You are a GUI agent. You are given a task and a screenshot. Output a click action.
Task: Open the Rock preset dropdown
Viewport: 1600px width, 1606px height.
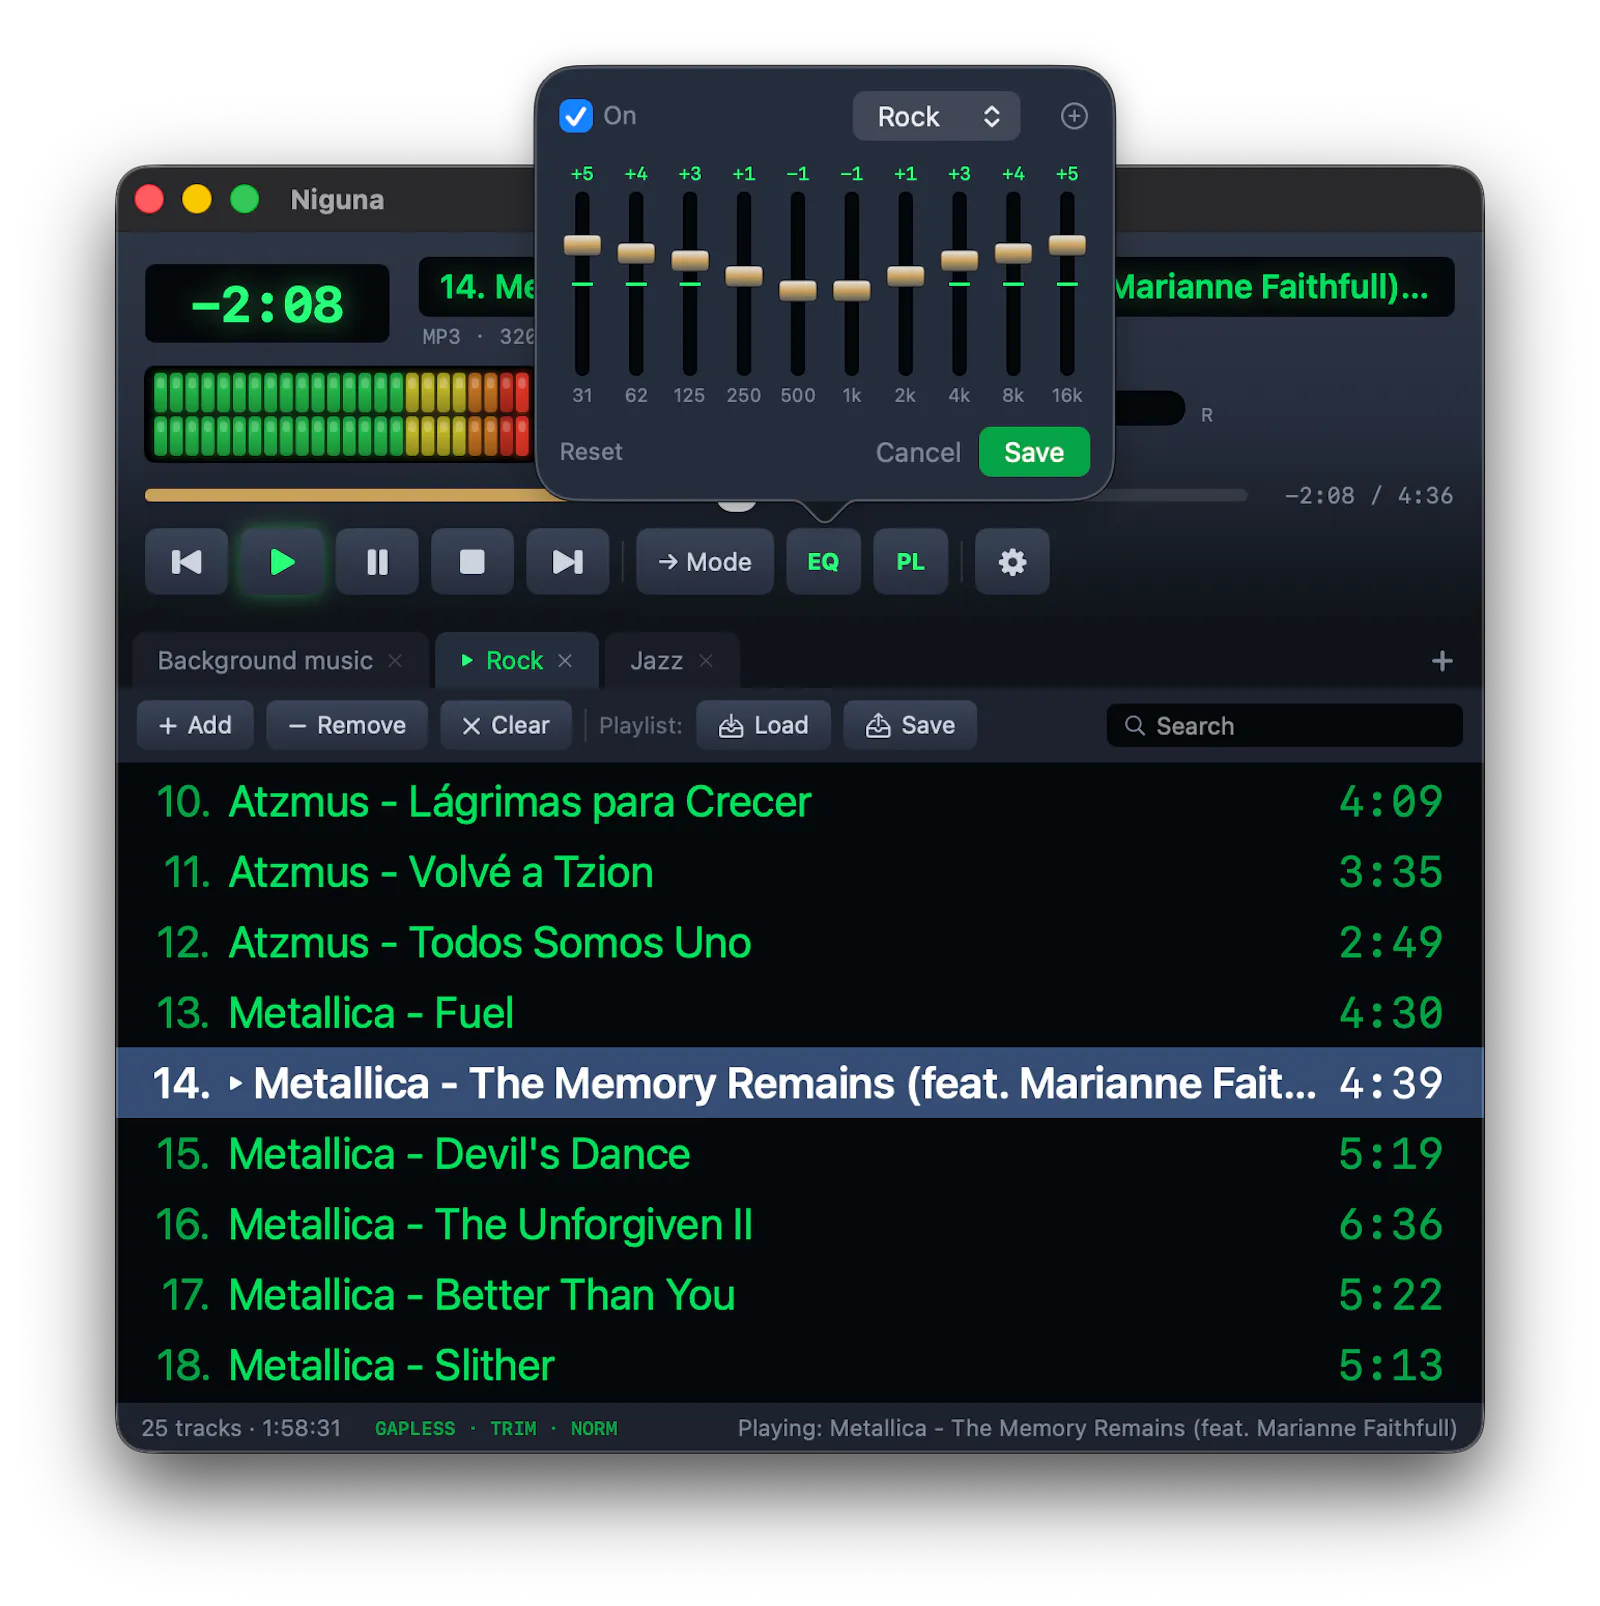pyautogui.click(x=936, y=116)
